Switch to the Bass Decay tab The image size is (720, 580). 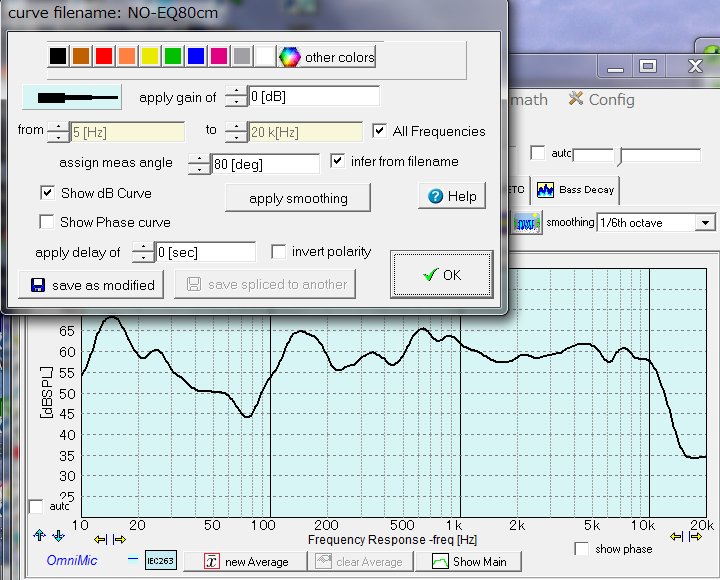tap(575, 189)
